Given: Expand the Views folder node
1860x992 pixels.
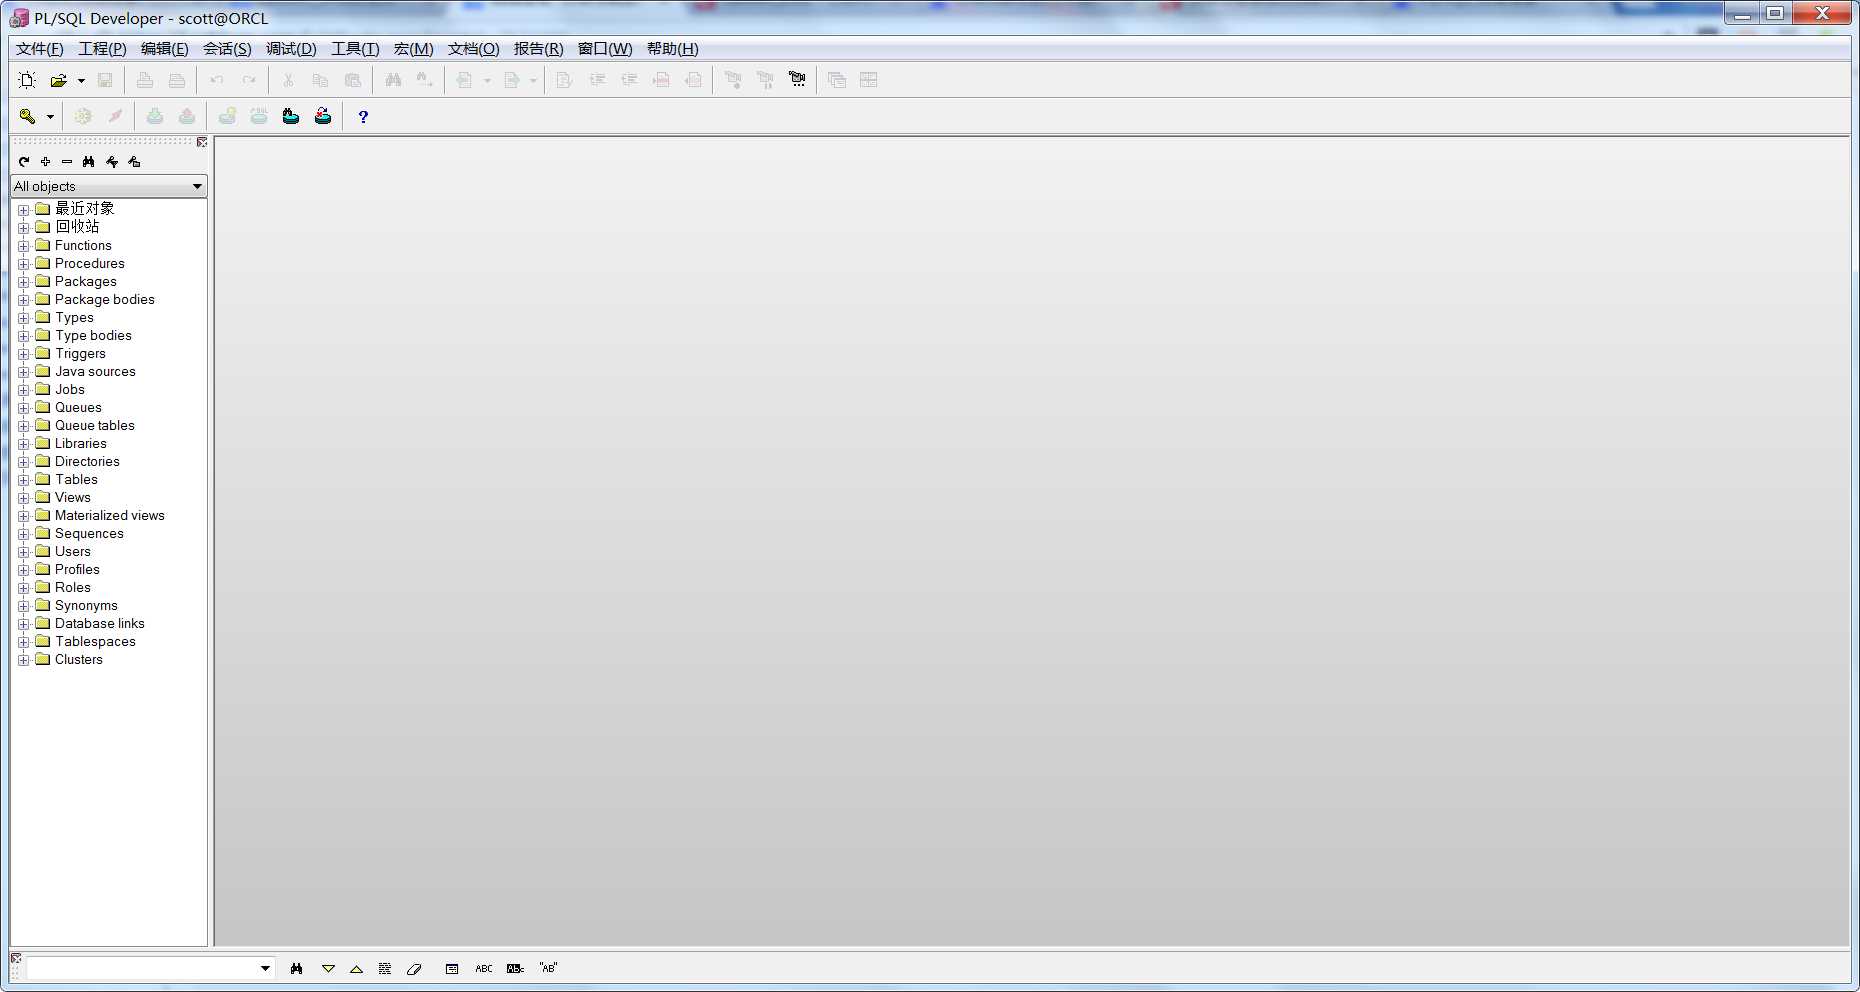Looking at the screenshot, I should point(23,498).
